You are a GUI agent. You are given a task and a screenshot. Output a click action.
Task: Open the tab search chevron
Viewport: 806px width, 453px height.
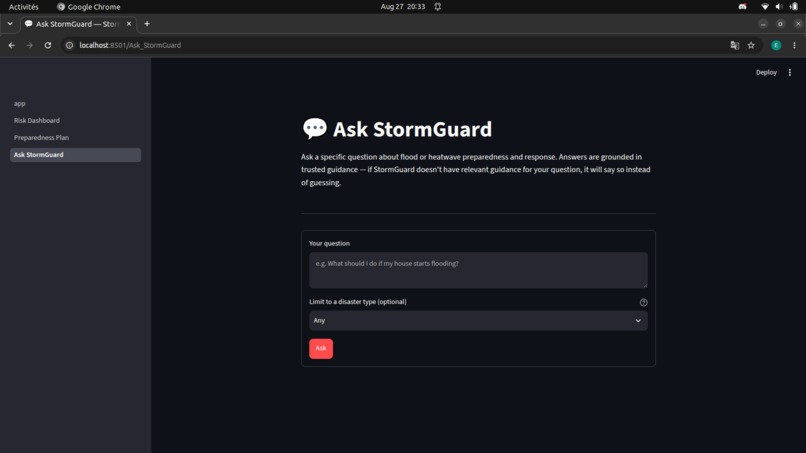10,24
